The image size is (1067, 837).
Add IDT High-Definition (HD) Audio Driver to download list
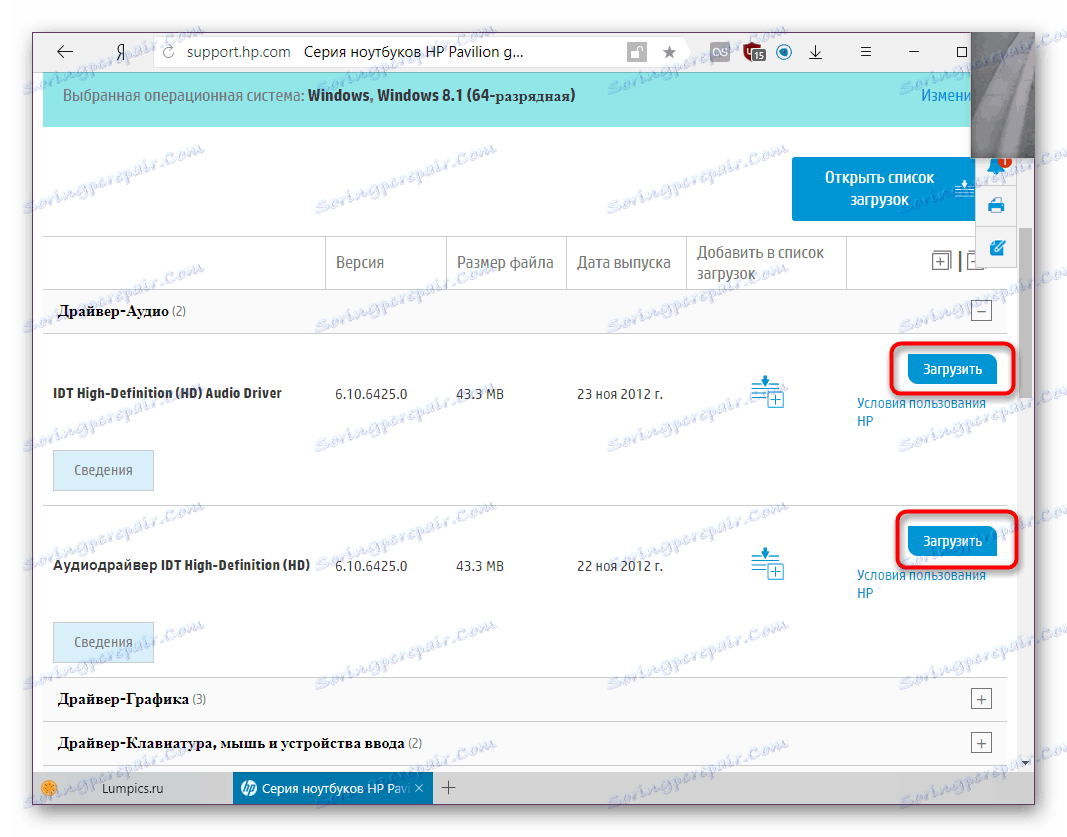click(x=767, y=392)
